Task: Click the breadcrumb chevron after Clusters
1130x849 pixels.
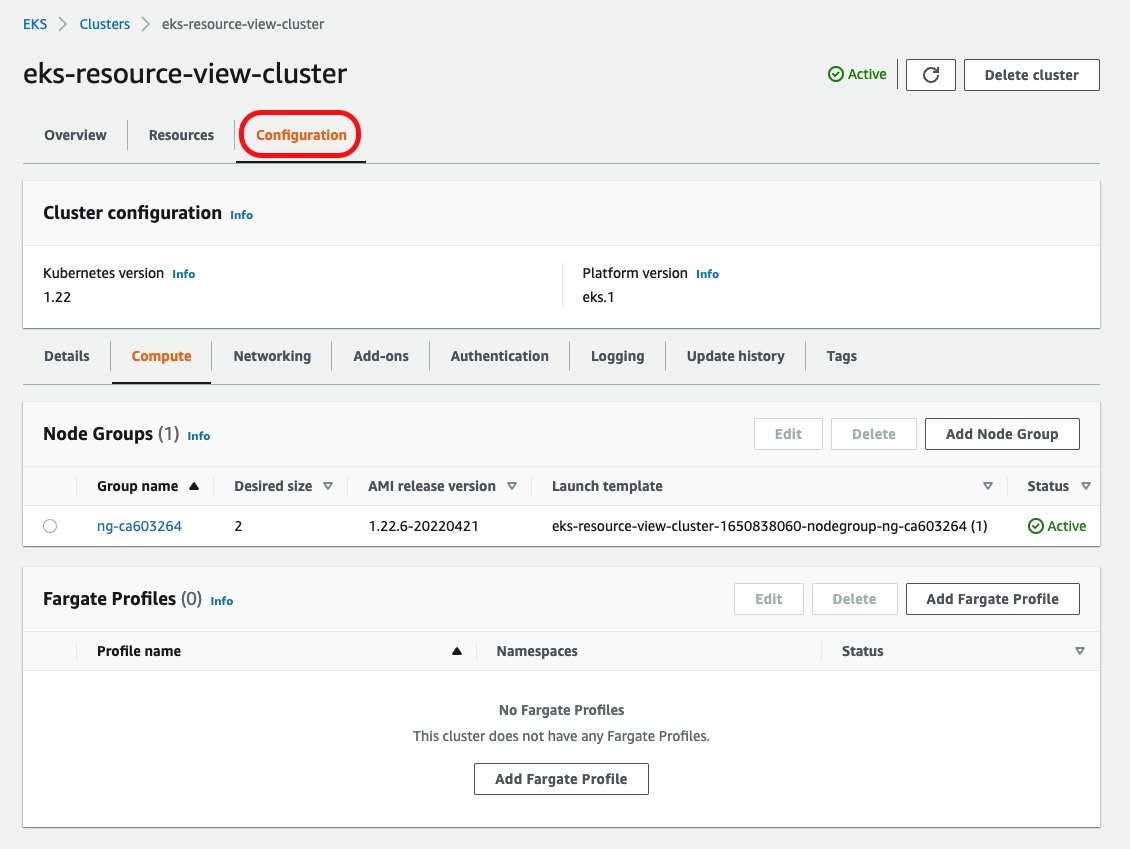Action: point(146,24)
